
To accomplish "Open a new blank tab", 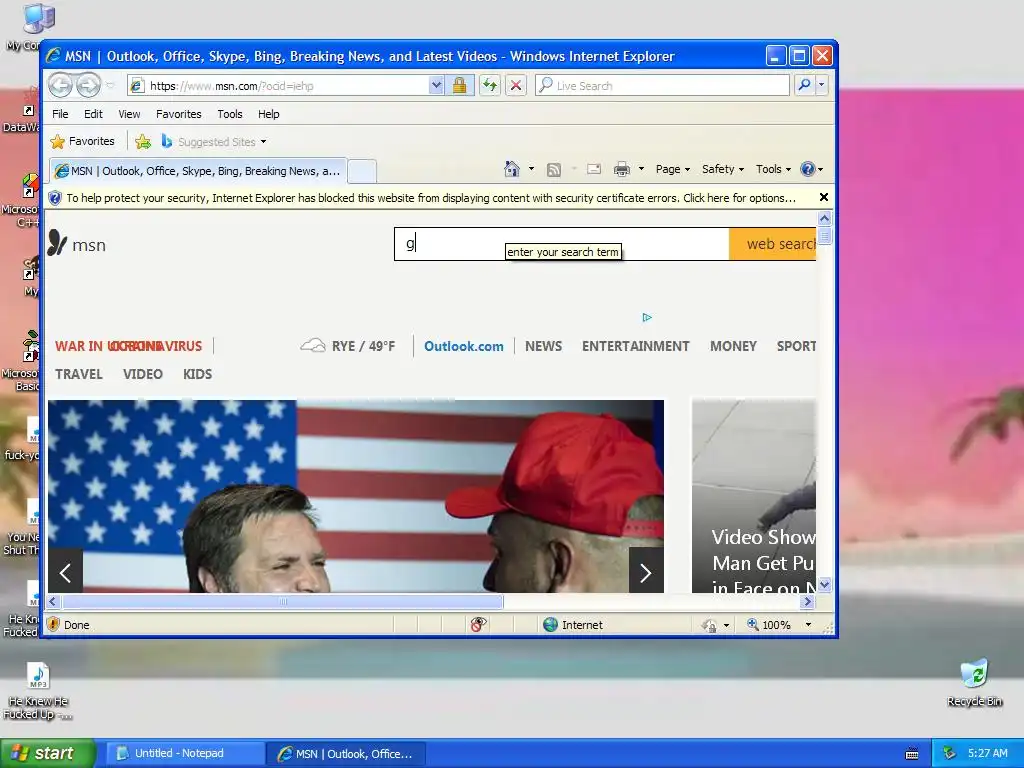I will coord(362,171).
